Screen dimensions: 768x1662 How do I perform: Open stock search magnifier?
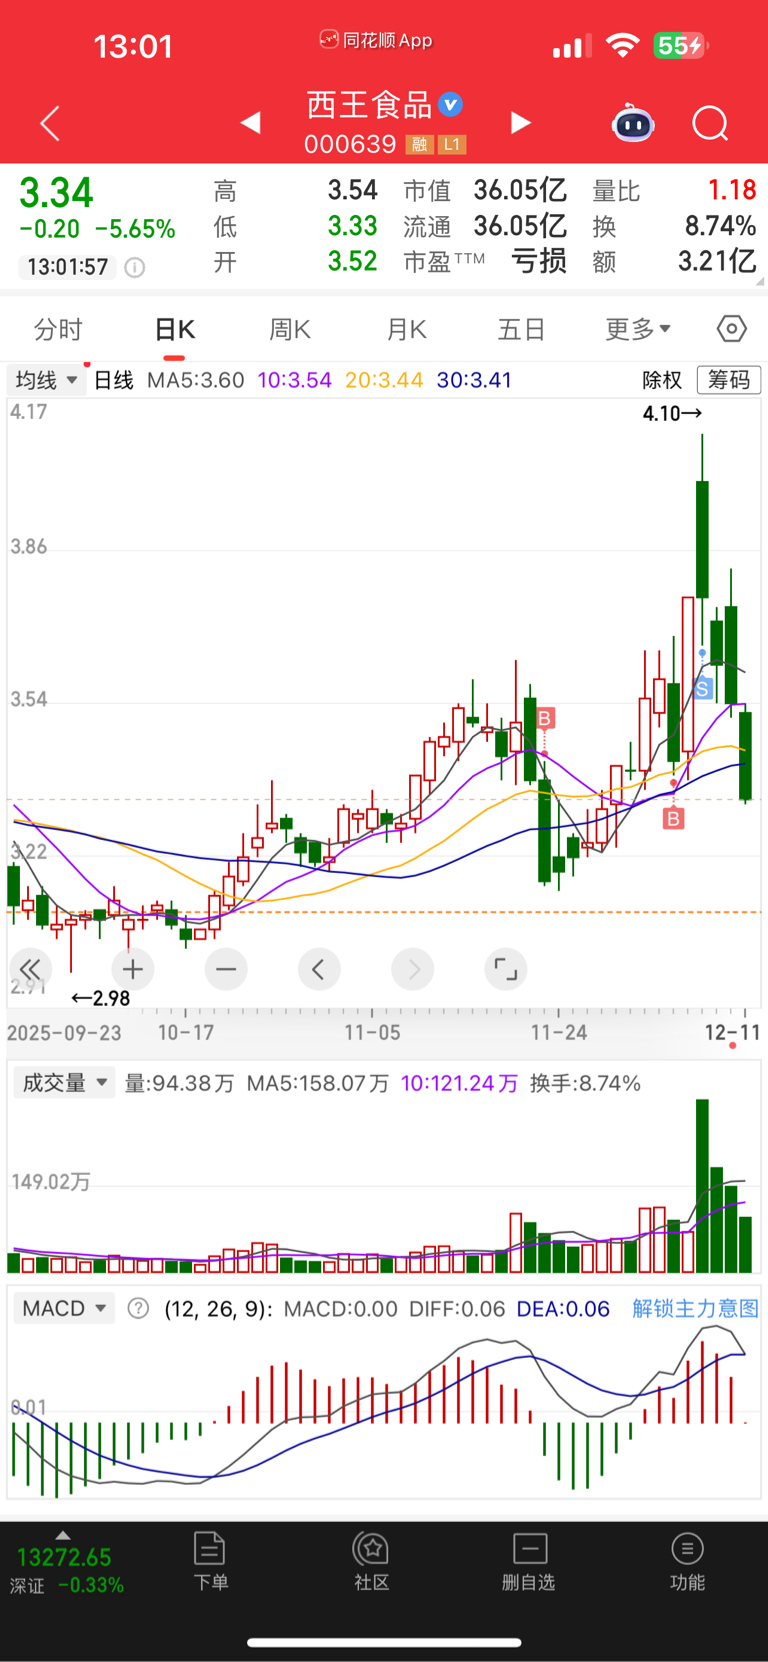coord(710,124)
